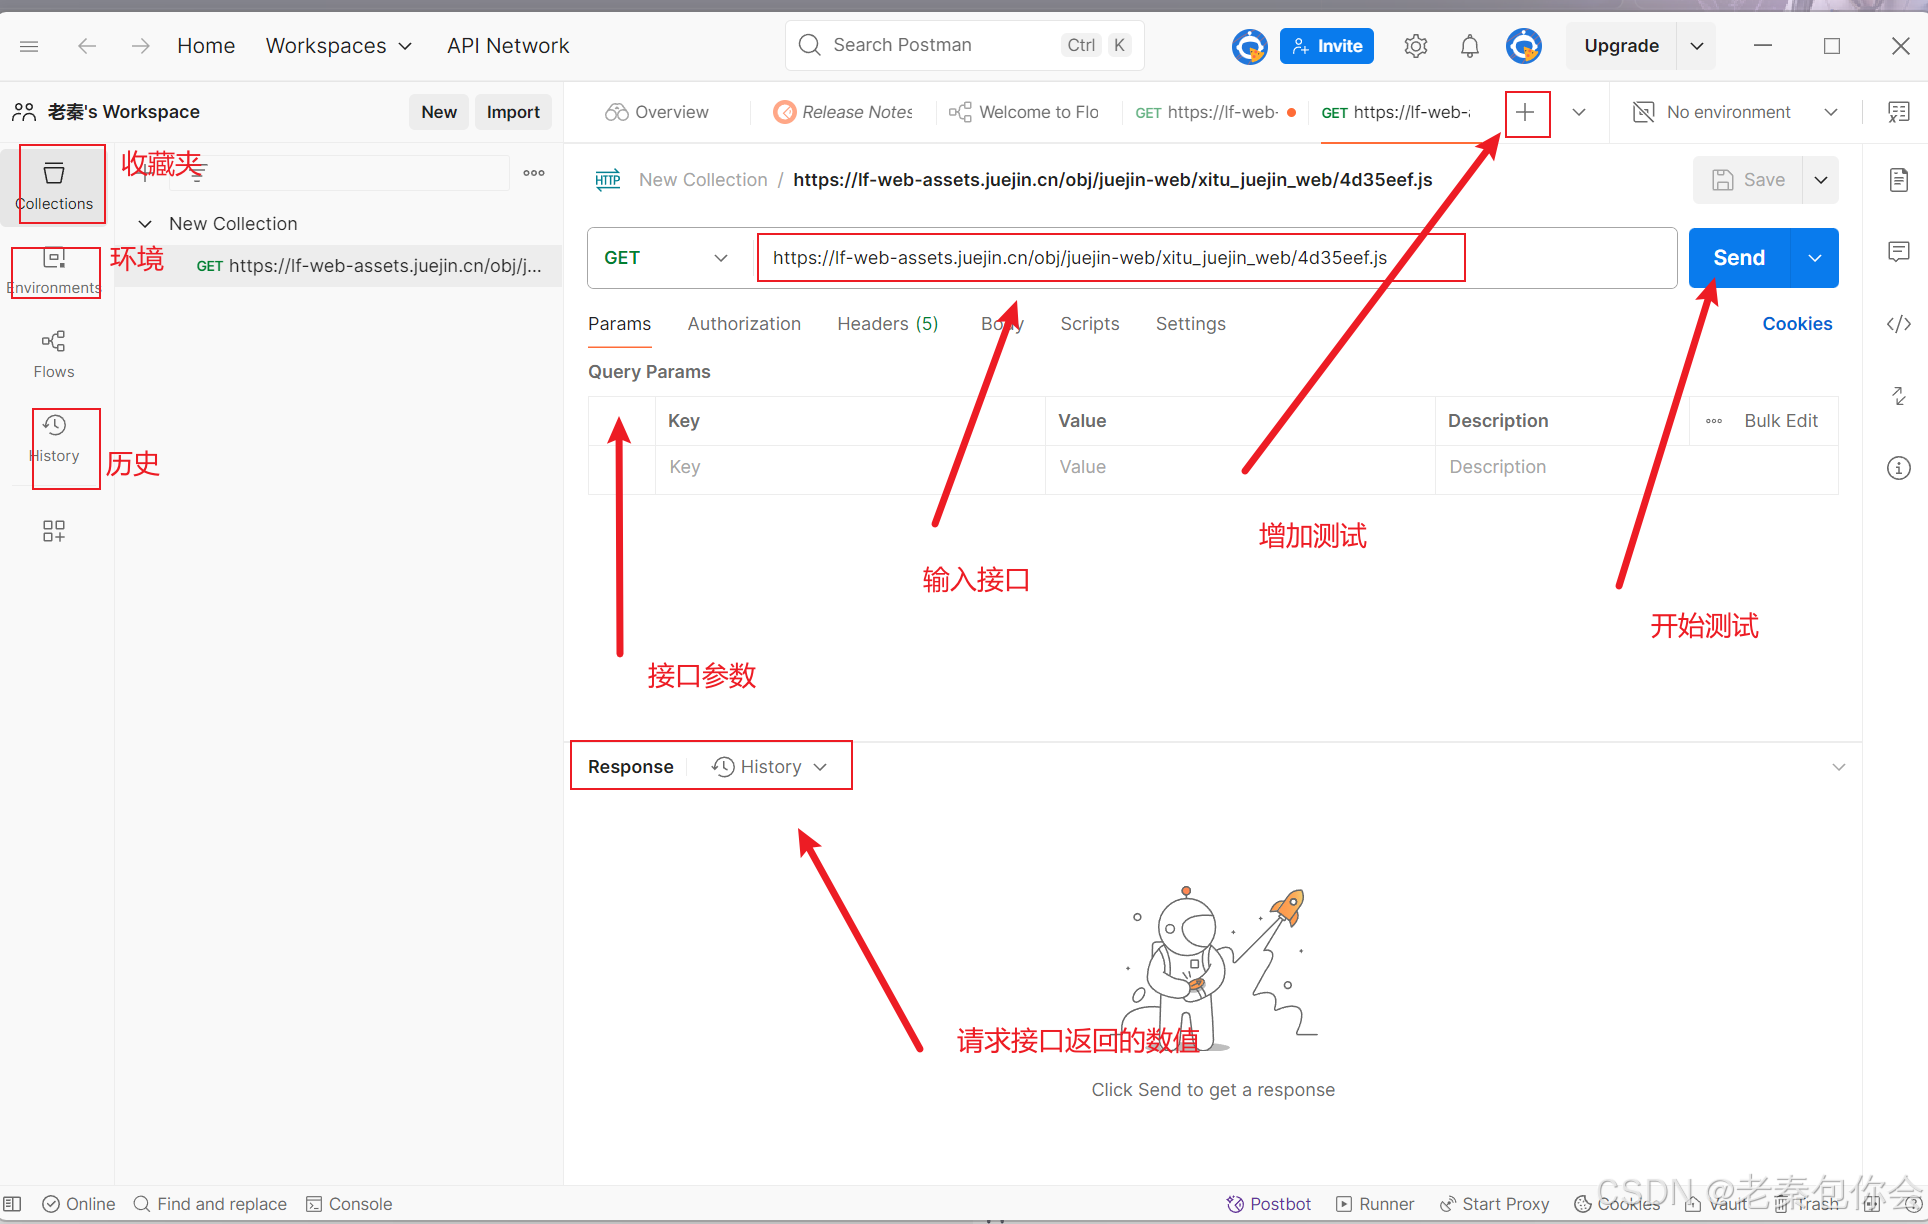Image resolution: width=1928 pixels, height=1224 pixels.
Task: Click the New button
Action: point(438,112)
